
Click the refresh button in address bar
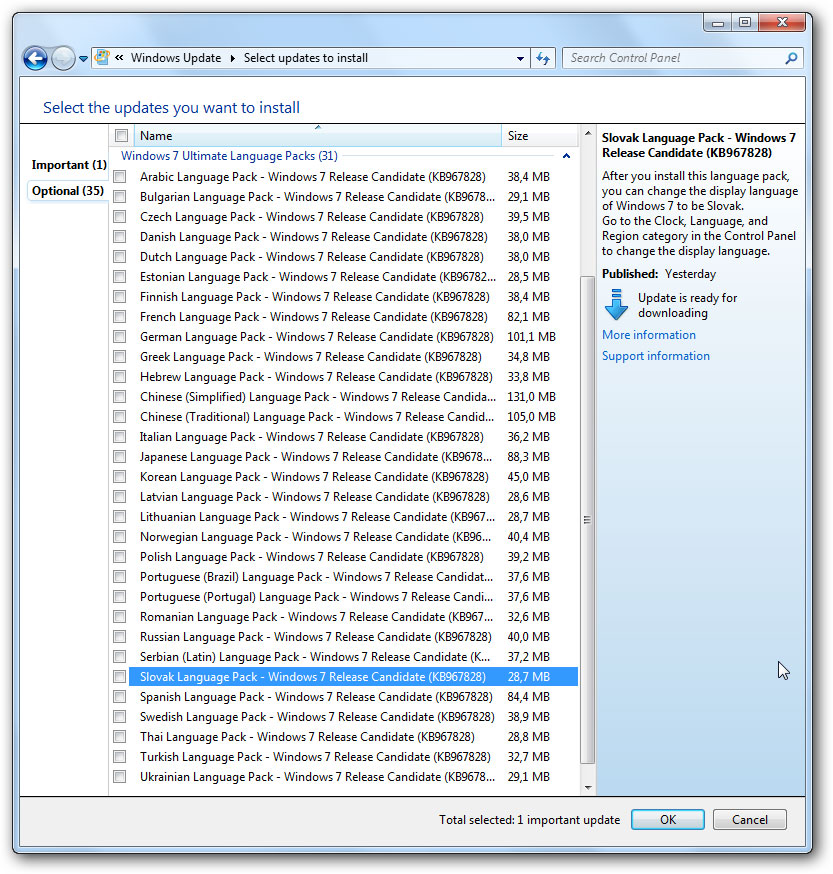coord(543,58)
